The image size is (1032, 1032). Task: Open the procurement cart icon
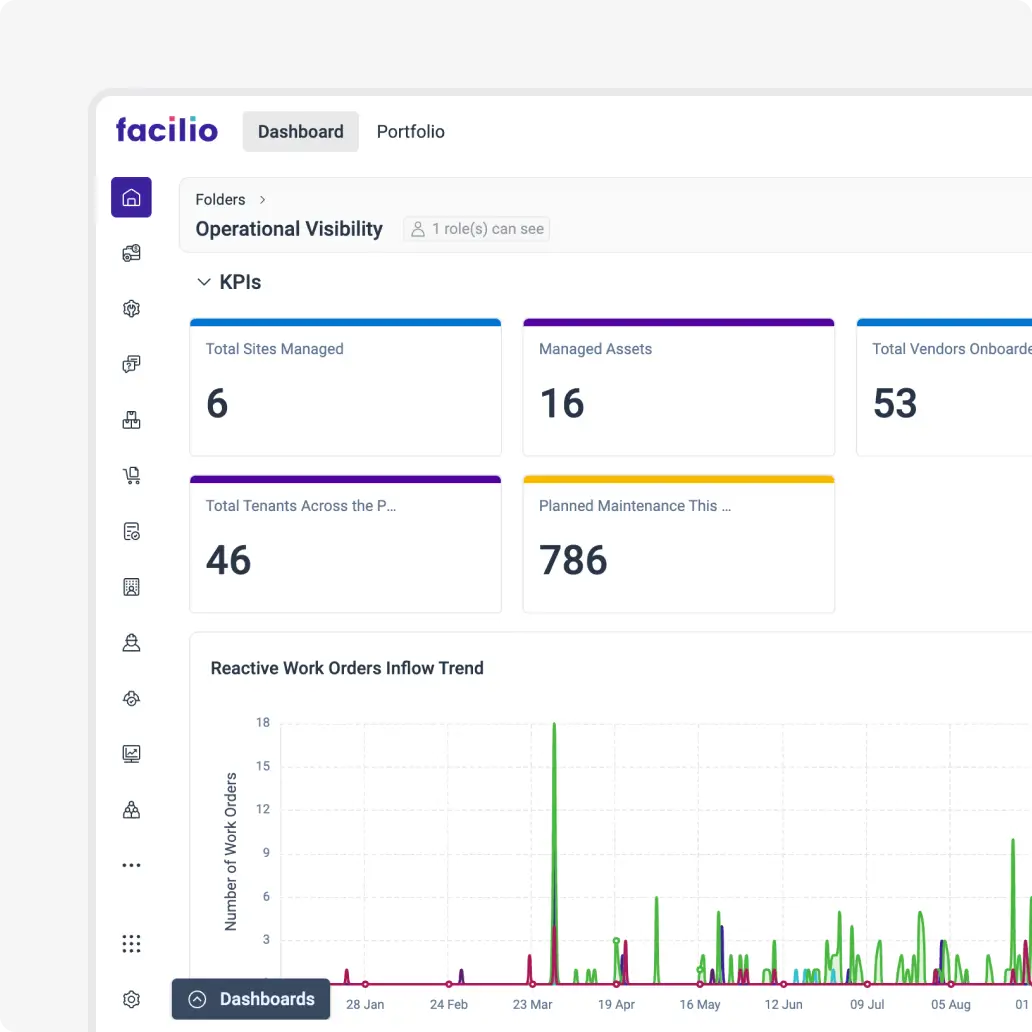(131, 475)
